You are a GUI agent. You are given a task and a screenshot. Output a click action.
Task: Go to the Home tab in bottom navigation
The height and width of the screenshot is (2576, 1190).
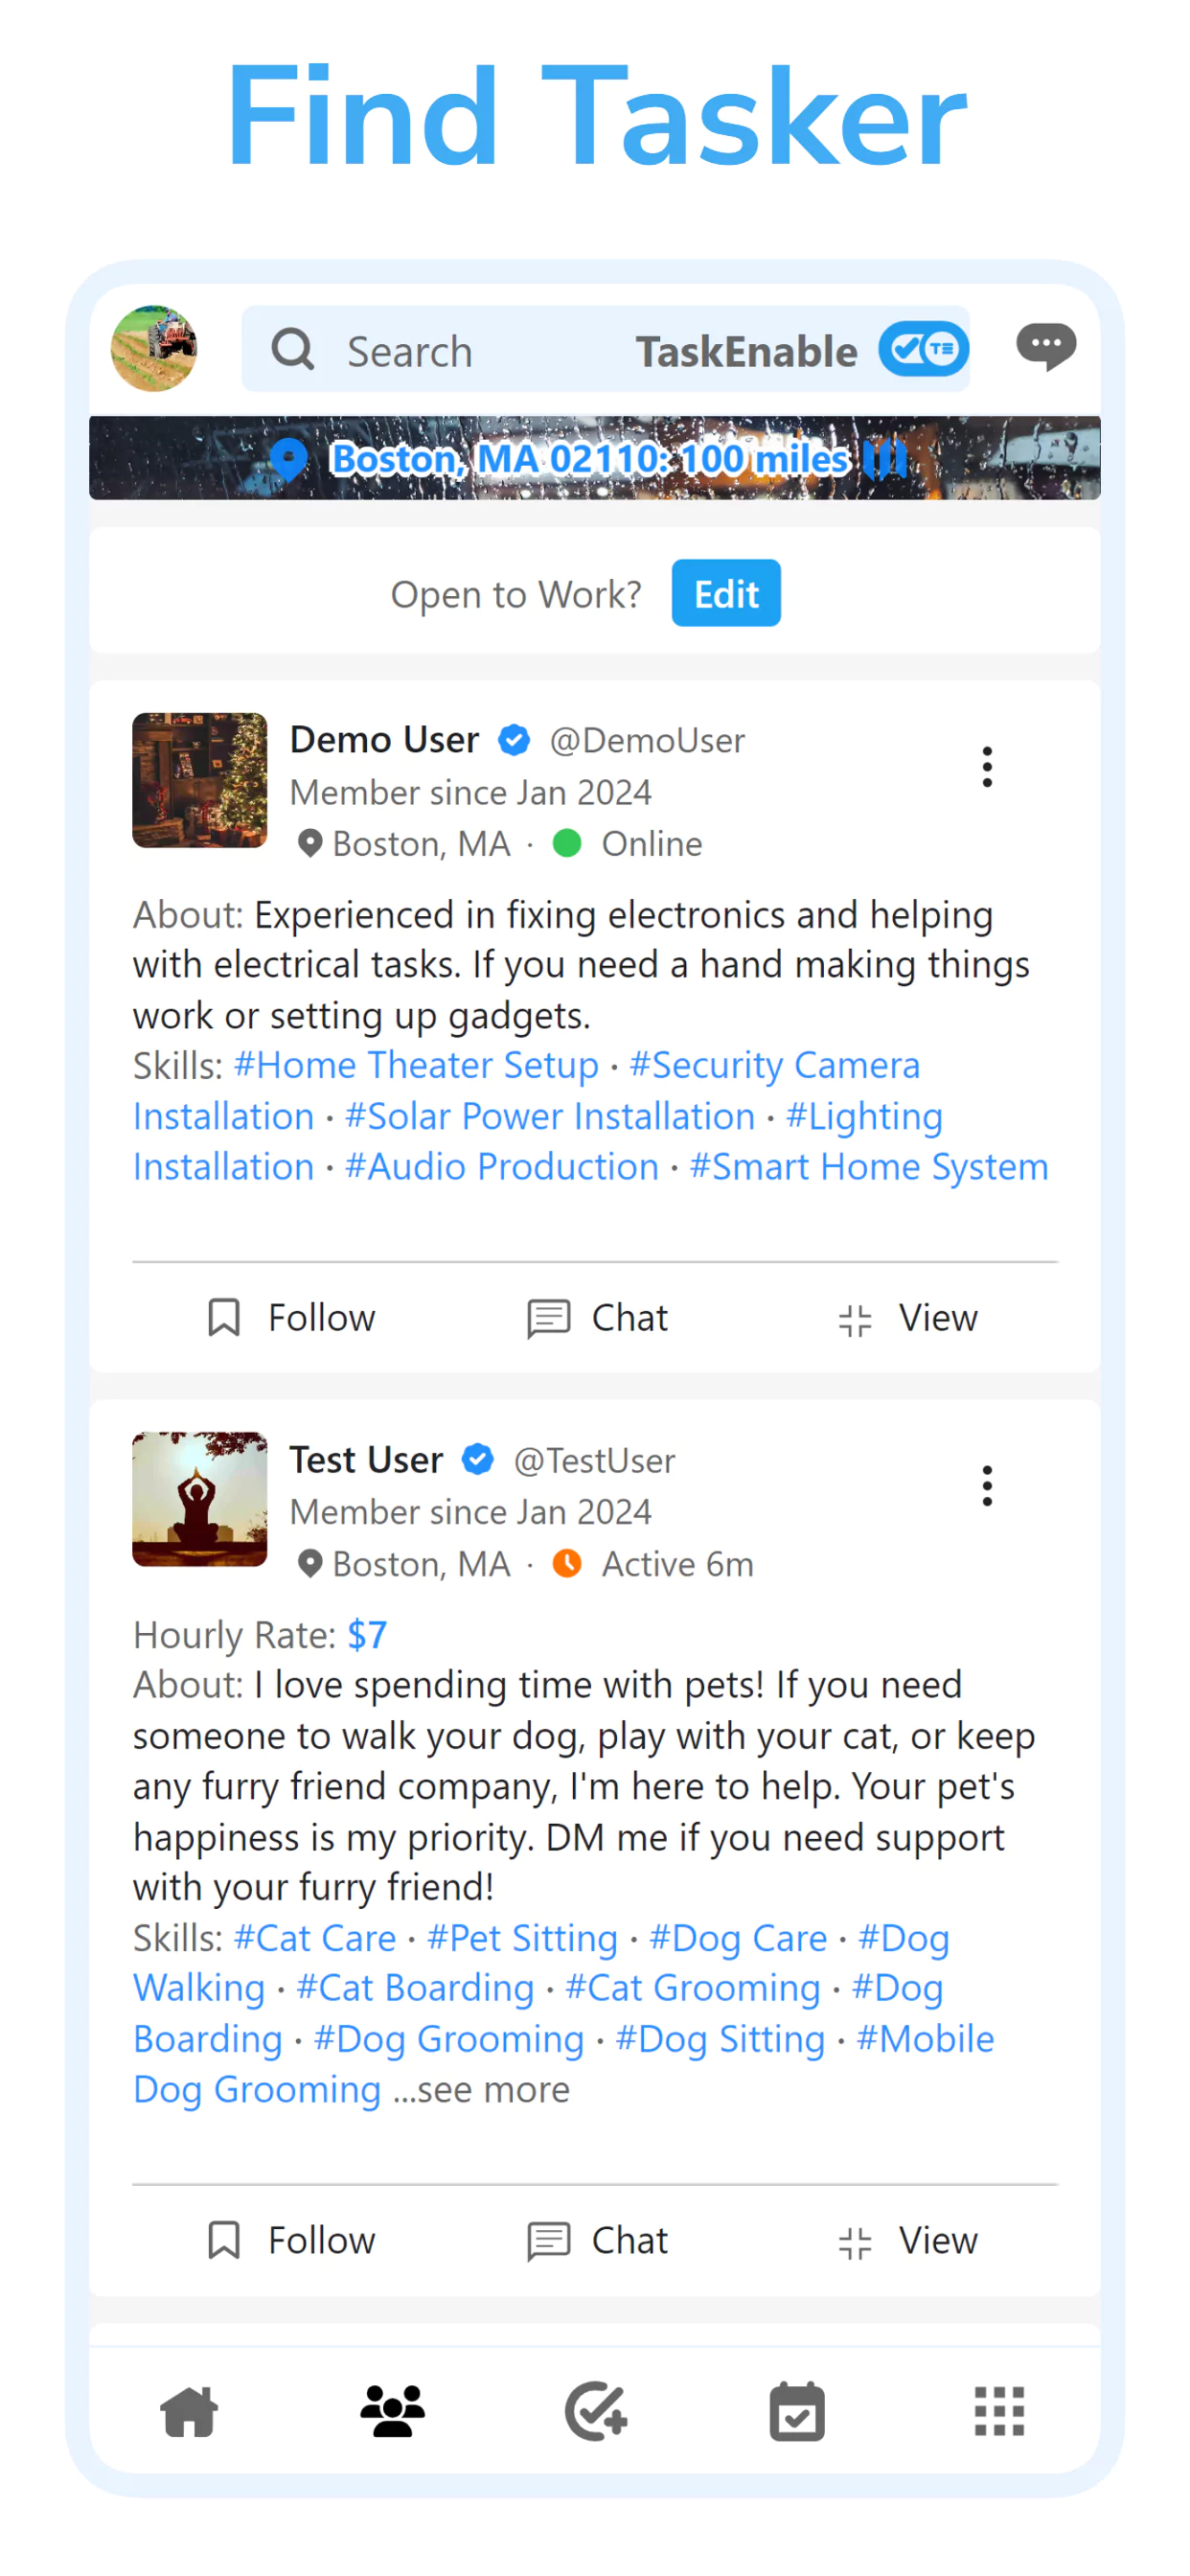pyautogui.click(x=189, y=2411)
